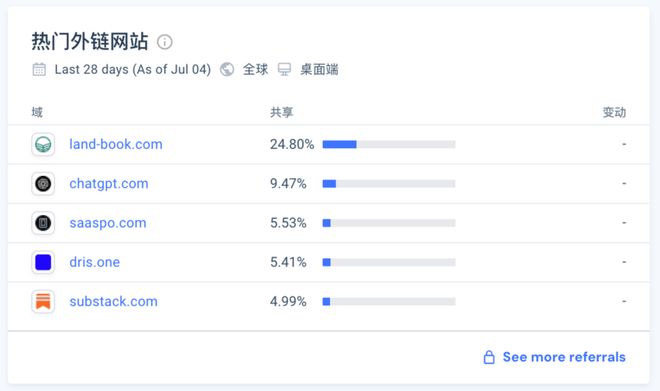Click the globe icon next to 全球
Screen dimensions: 660x391
(227, 69)
